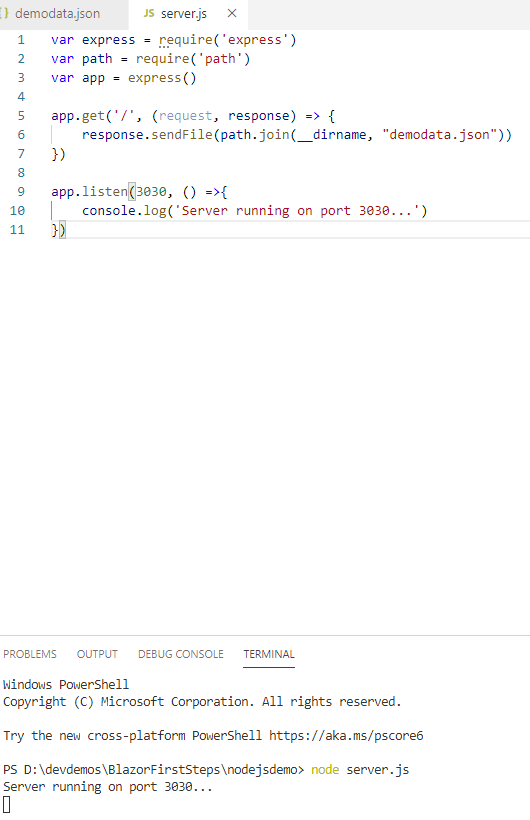Click line number 5 in the gutter
Screen dimensions: 530x820
pos(21,116)
